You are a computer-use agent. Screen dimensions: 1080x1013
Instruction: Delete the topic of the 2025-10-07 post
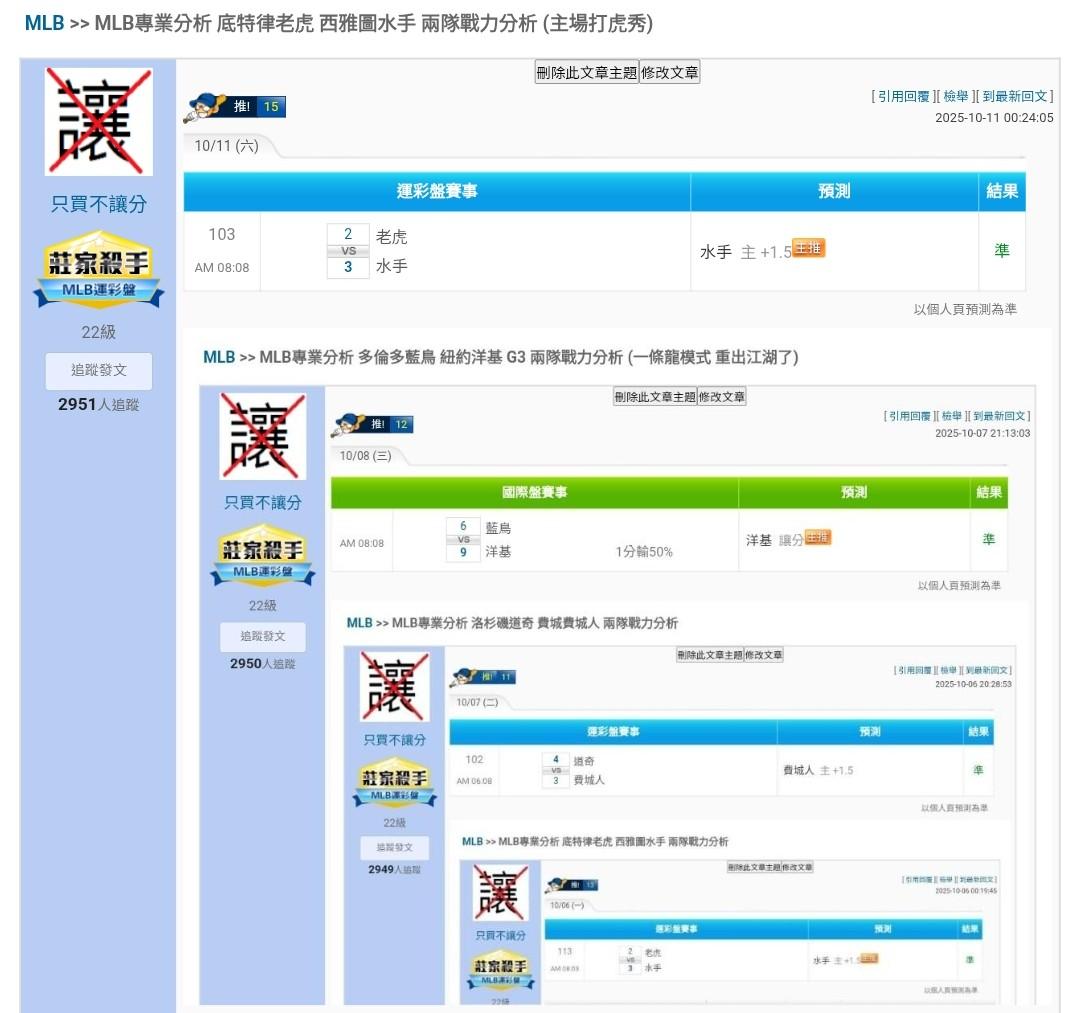[x=655, y=397]
